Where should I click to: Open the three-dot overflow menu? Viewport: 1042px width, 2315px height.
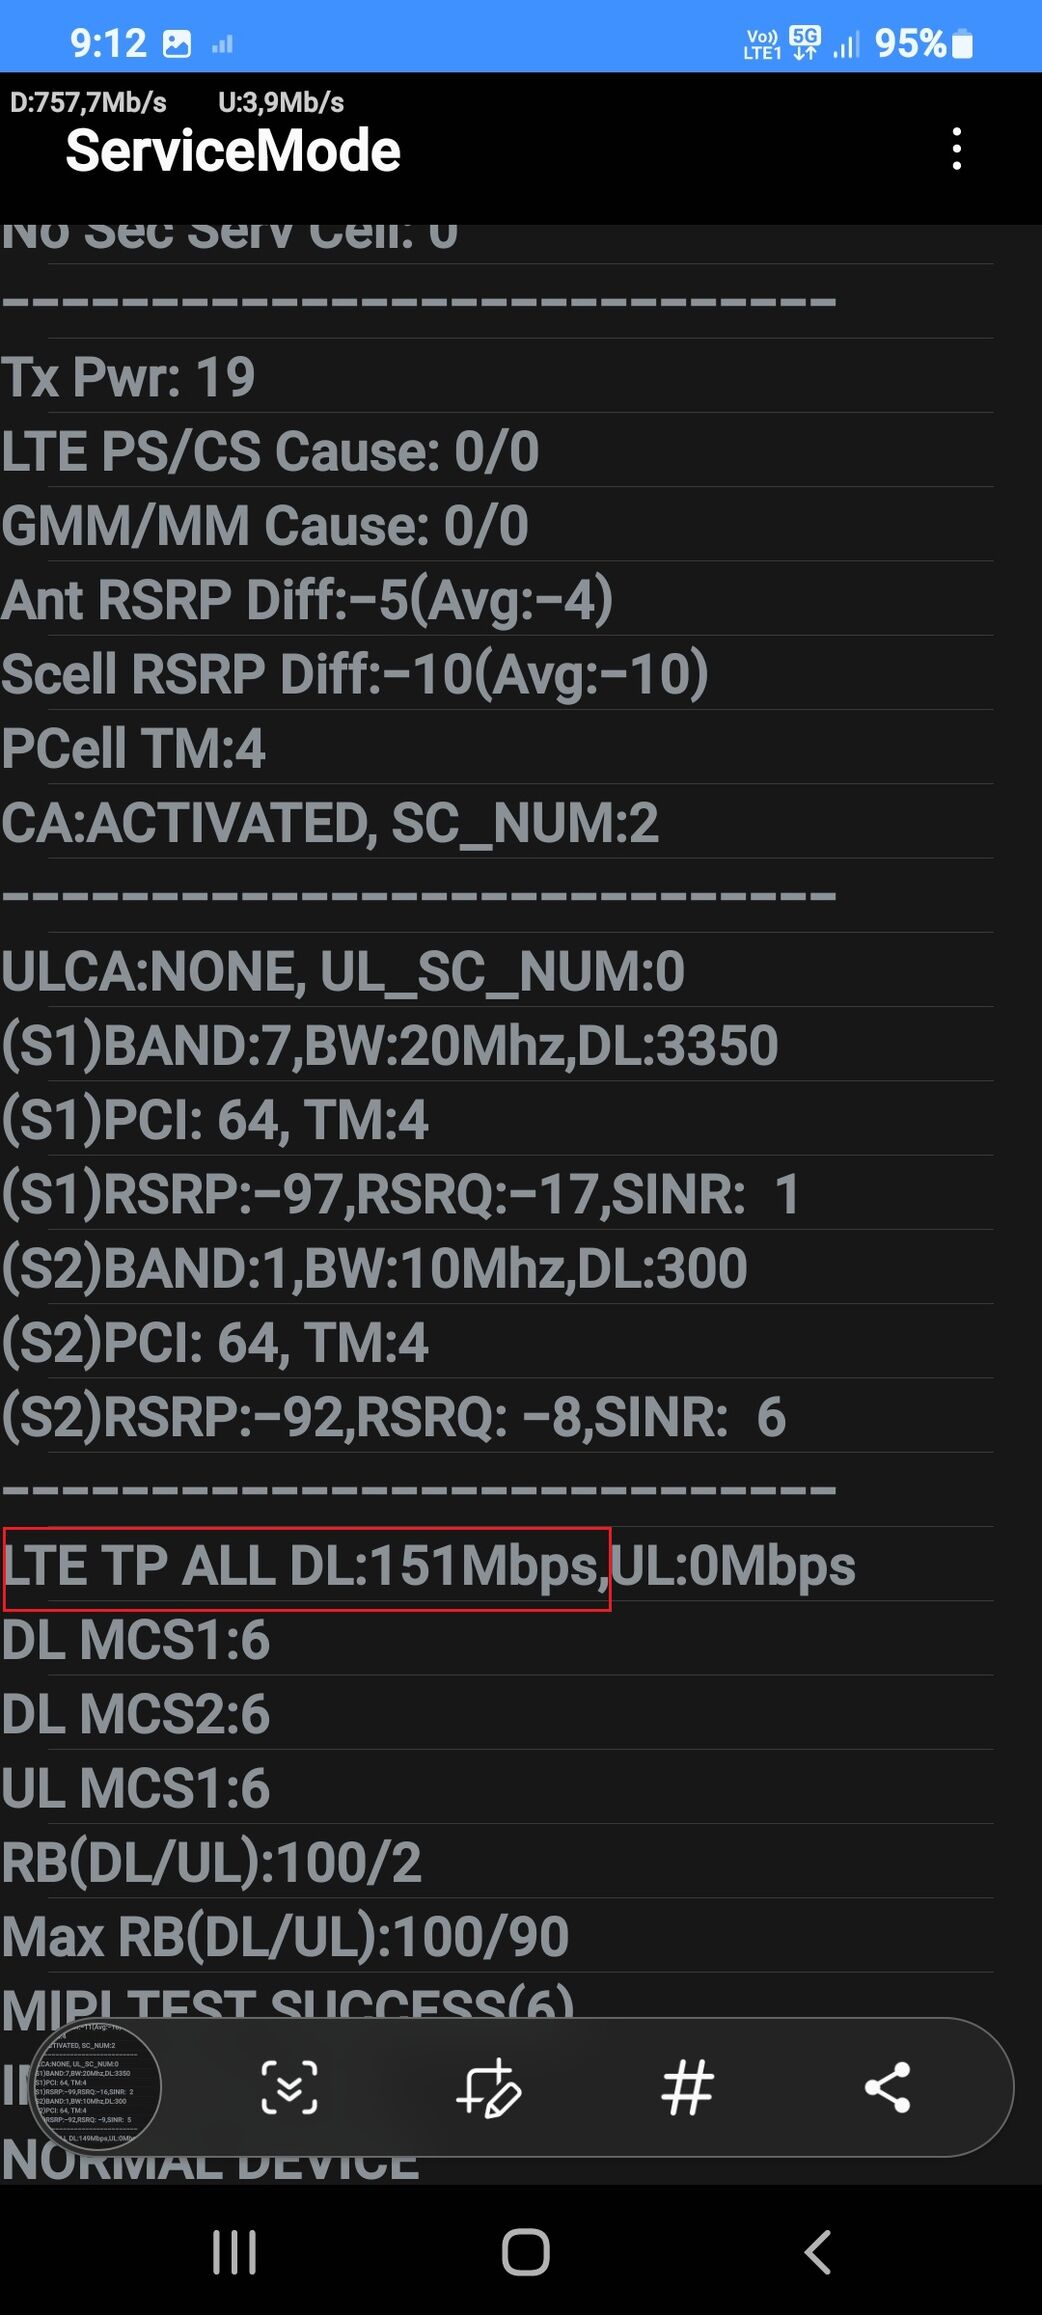coord(957,149)
